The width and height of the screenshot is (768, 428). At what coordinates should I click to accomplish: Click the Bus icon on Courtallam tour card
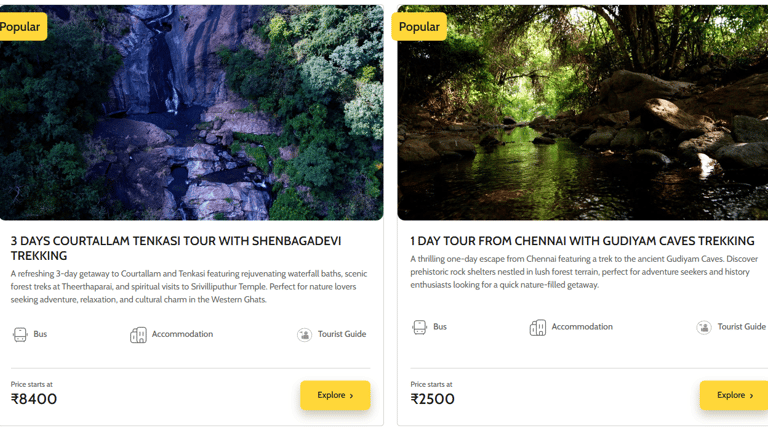click(x=20, y=335)
